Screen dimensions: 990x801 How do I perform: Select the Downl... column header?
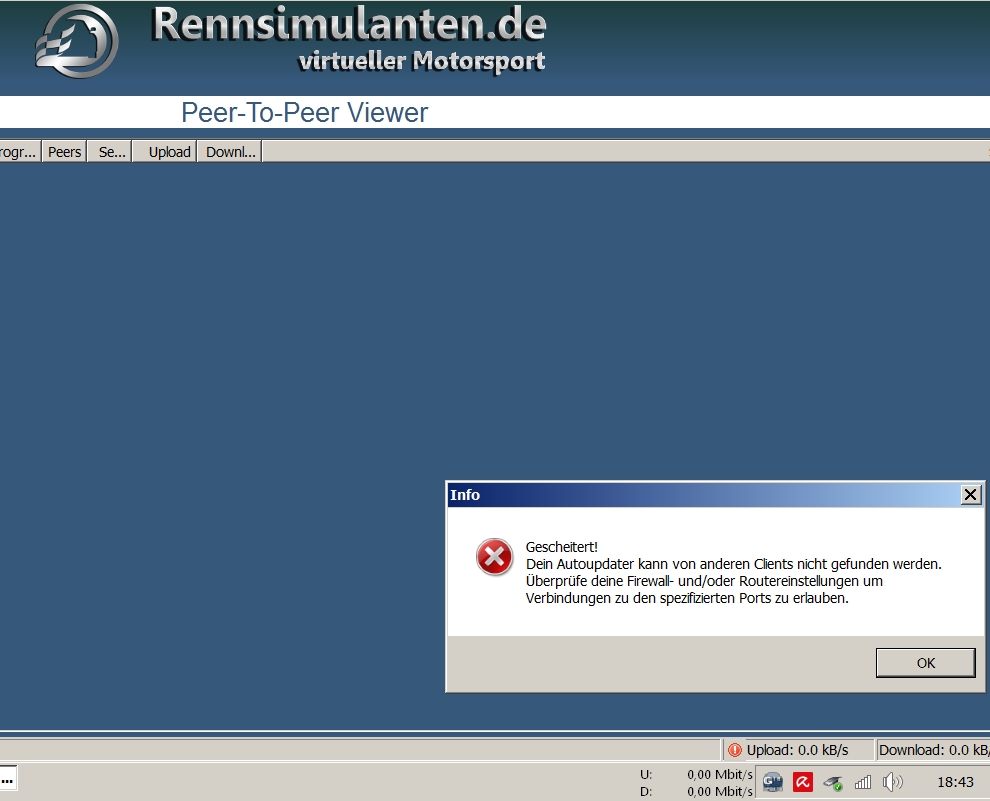(x=230, y=152)
